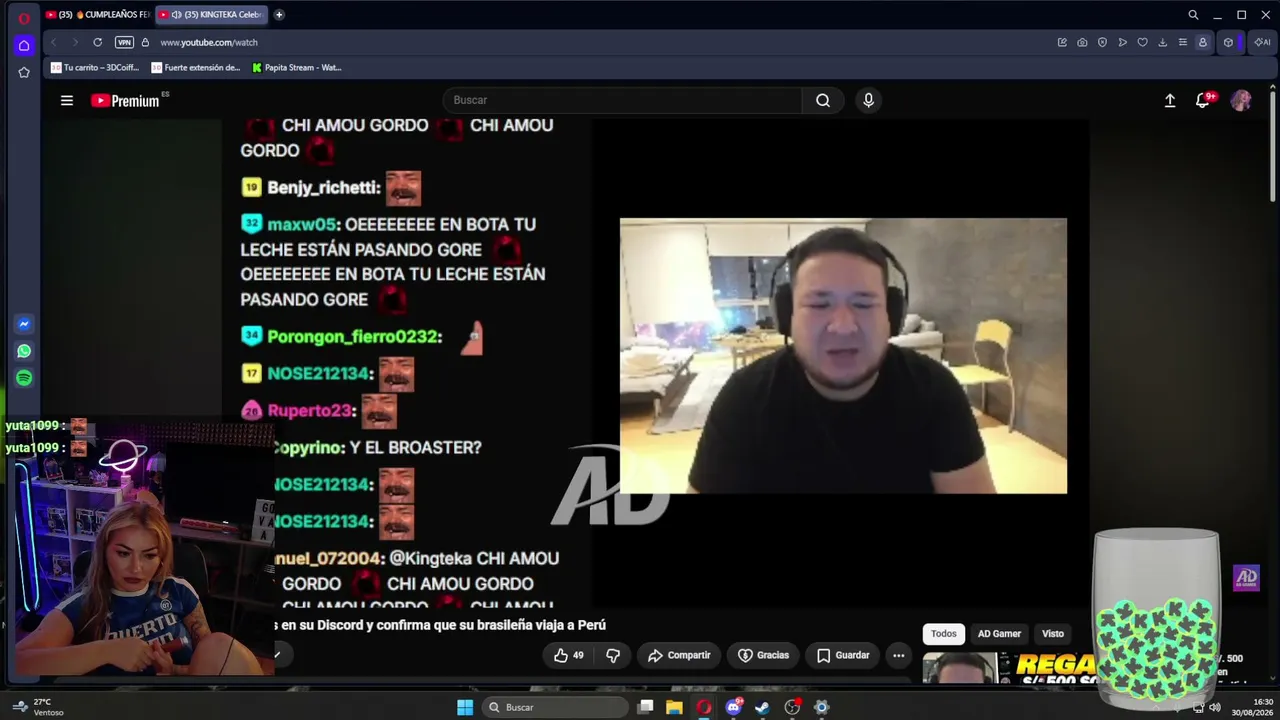1280x720 pixels.
Task: Open Opera profile icon in toolbar
Action: point(1203,42)
